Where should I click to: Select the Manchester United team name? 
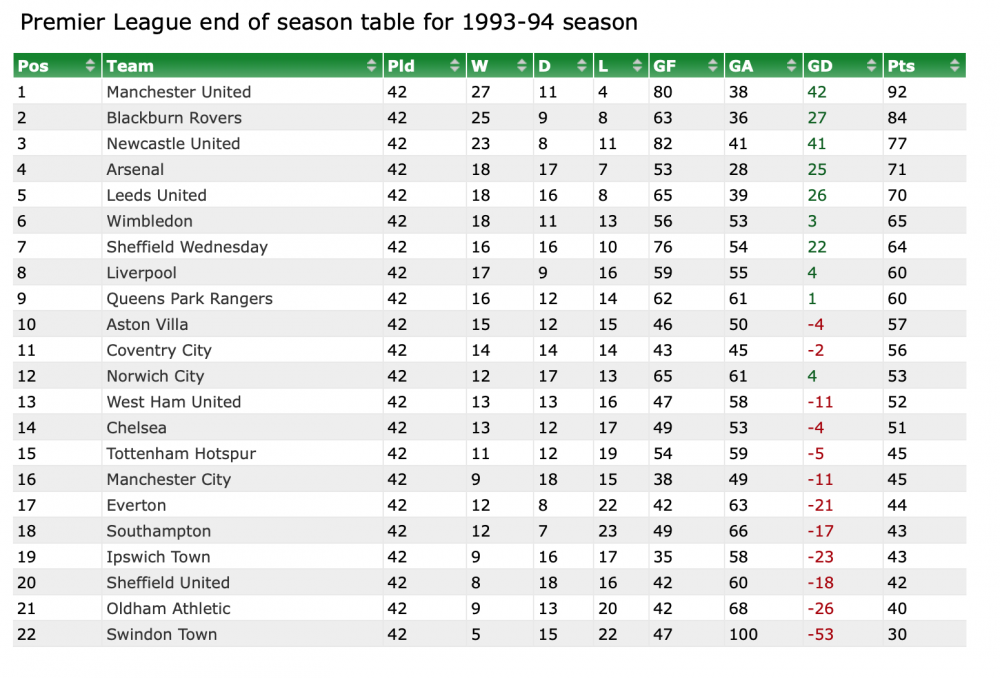(179, 92)
